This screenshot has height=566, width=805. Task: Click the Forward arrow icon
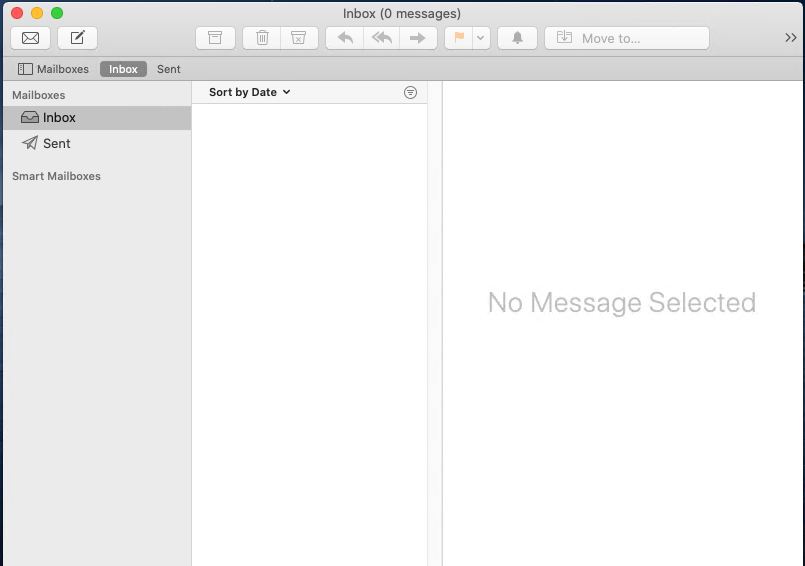[x=418, y=38]
